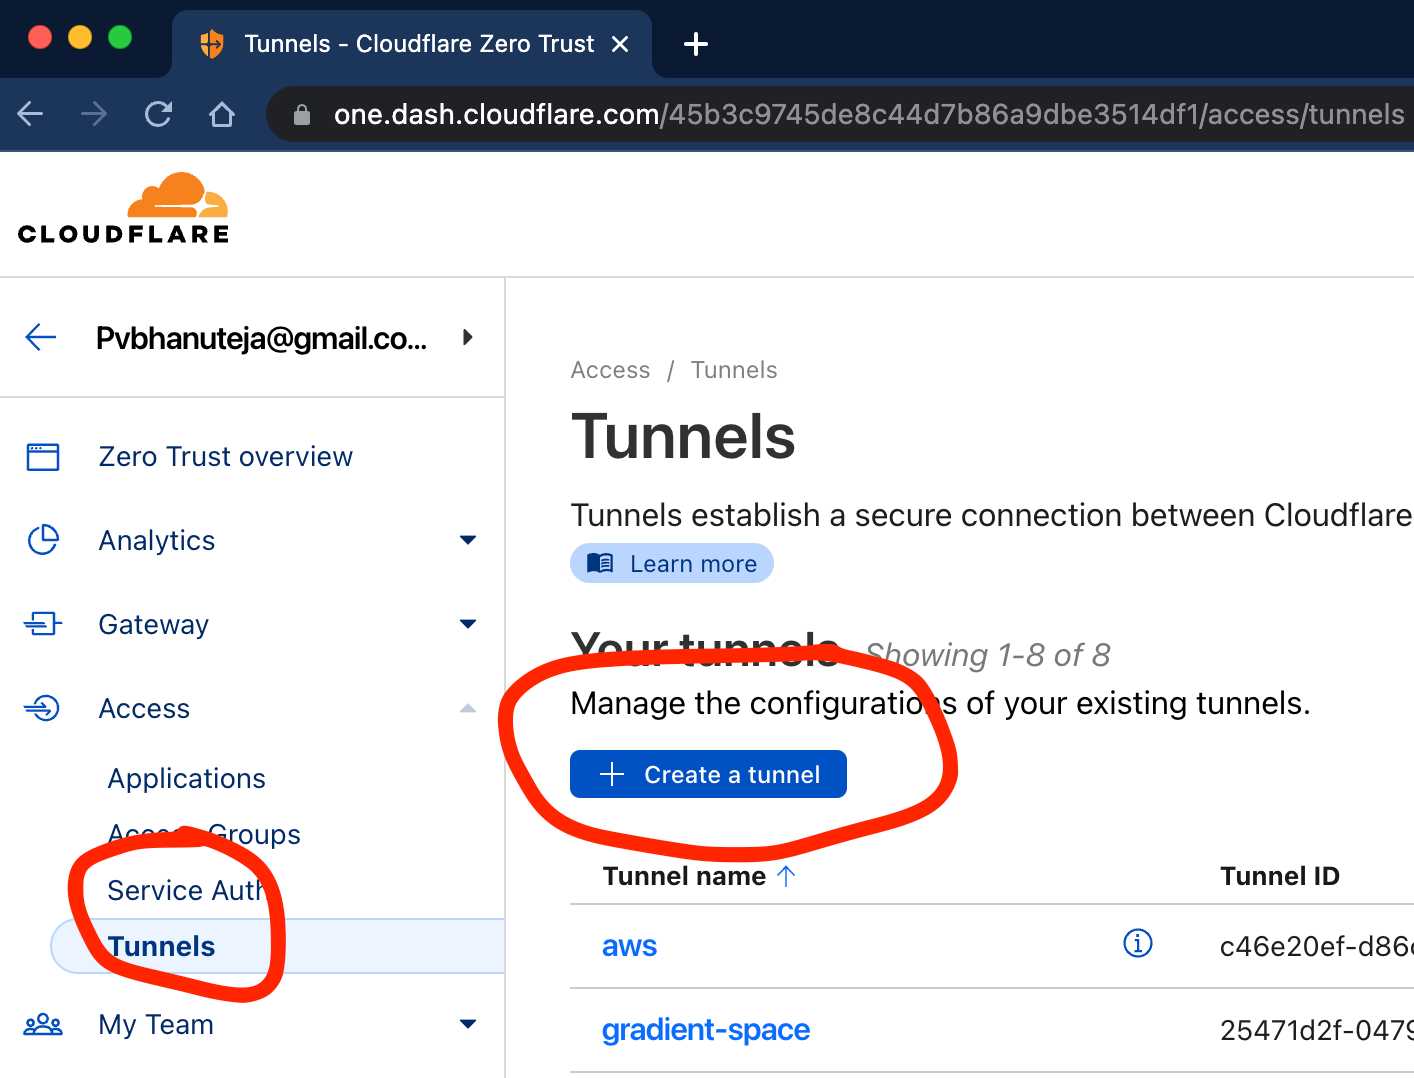Click the Pvbhanuteja@gmail.co... account name
The image size is (1414, 1078).
262,338
